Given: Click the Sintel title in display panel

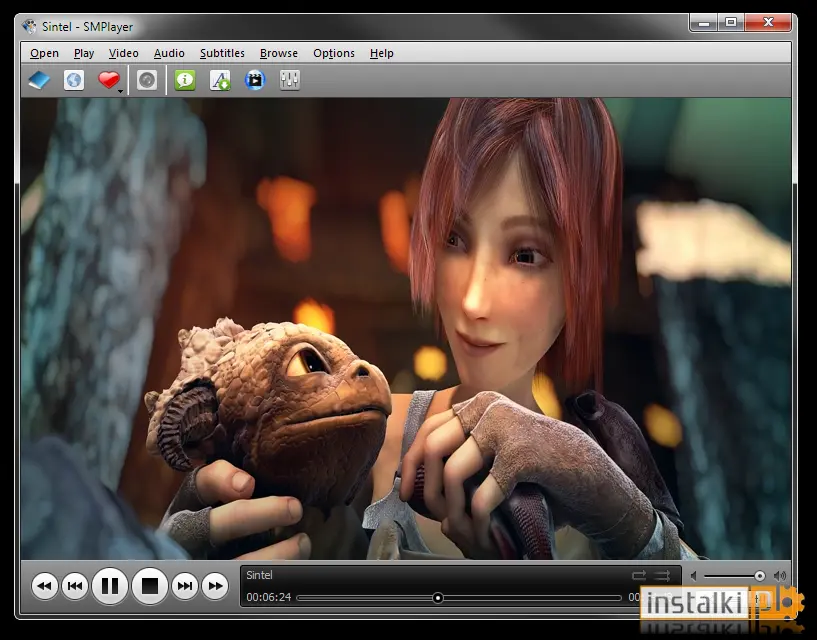Looking at the screenshot, I should coord(259,575).
